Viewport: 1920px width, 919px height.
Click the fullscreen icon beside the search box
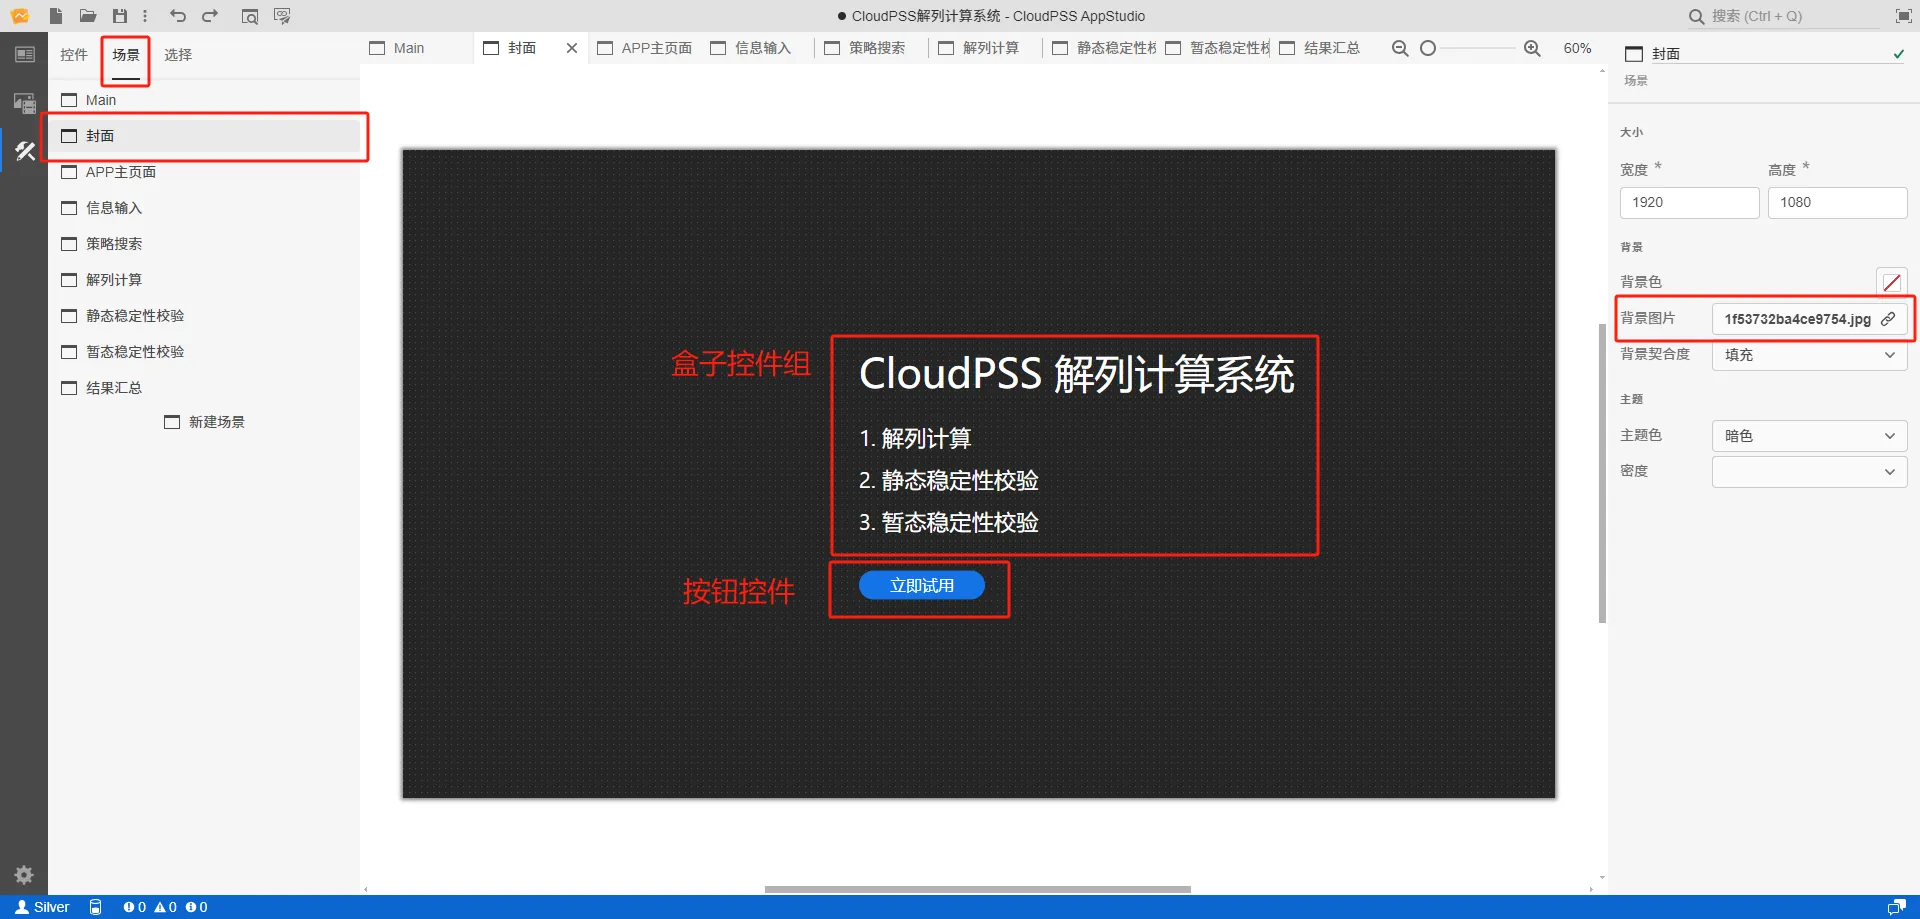(1903, 16)
